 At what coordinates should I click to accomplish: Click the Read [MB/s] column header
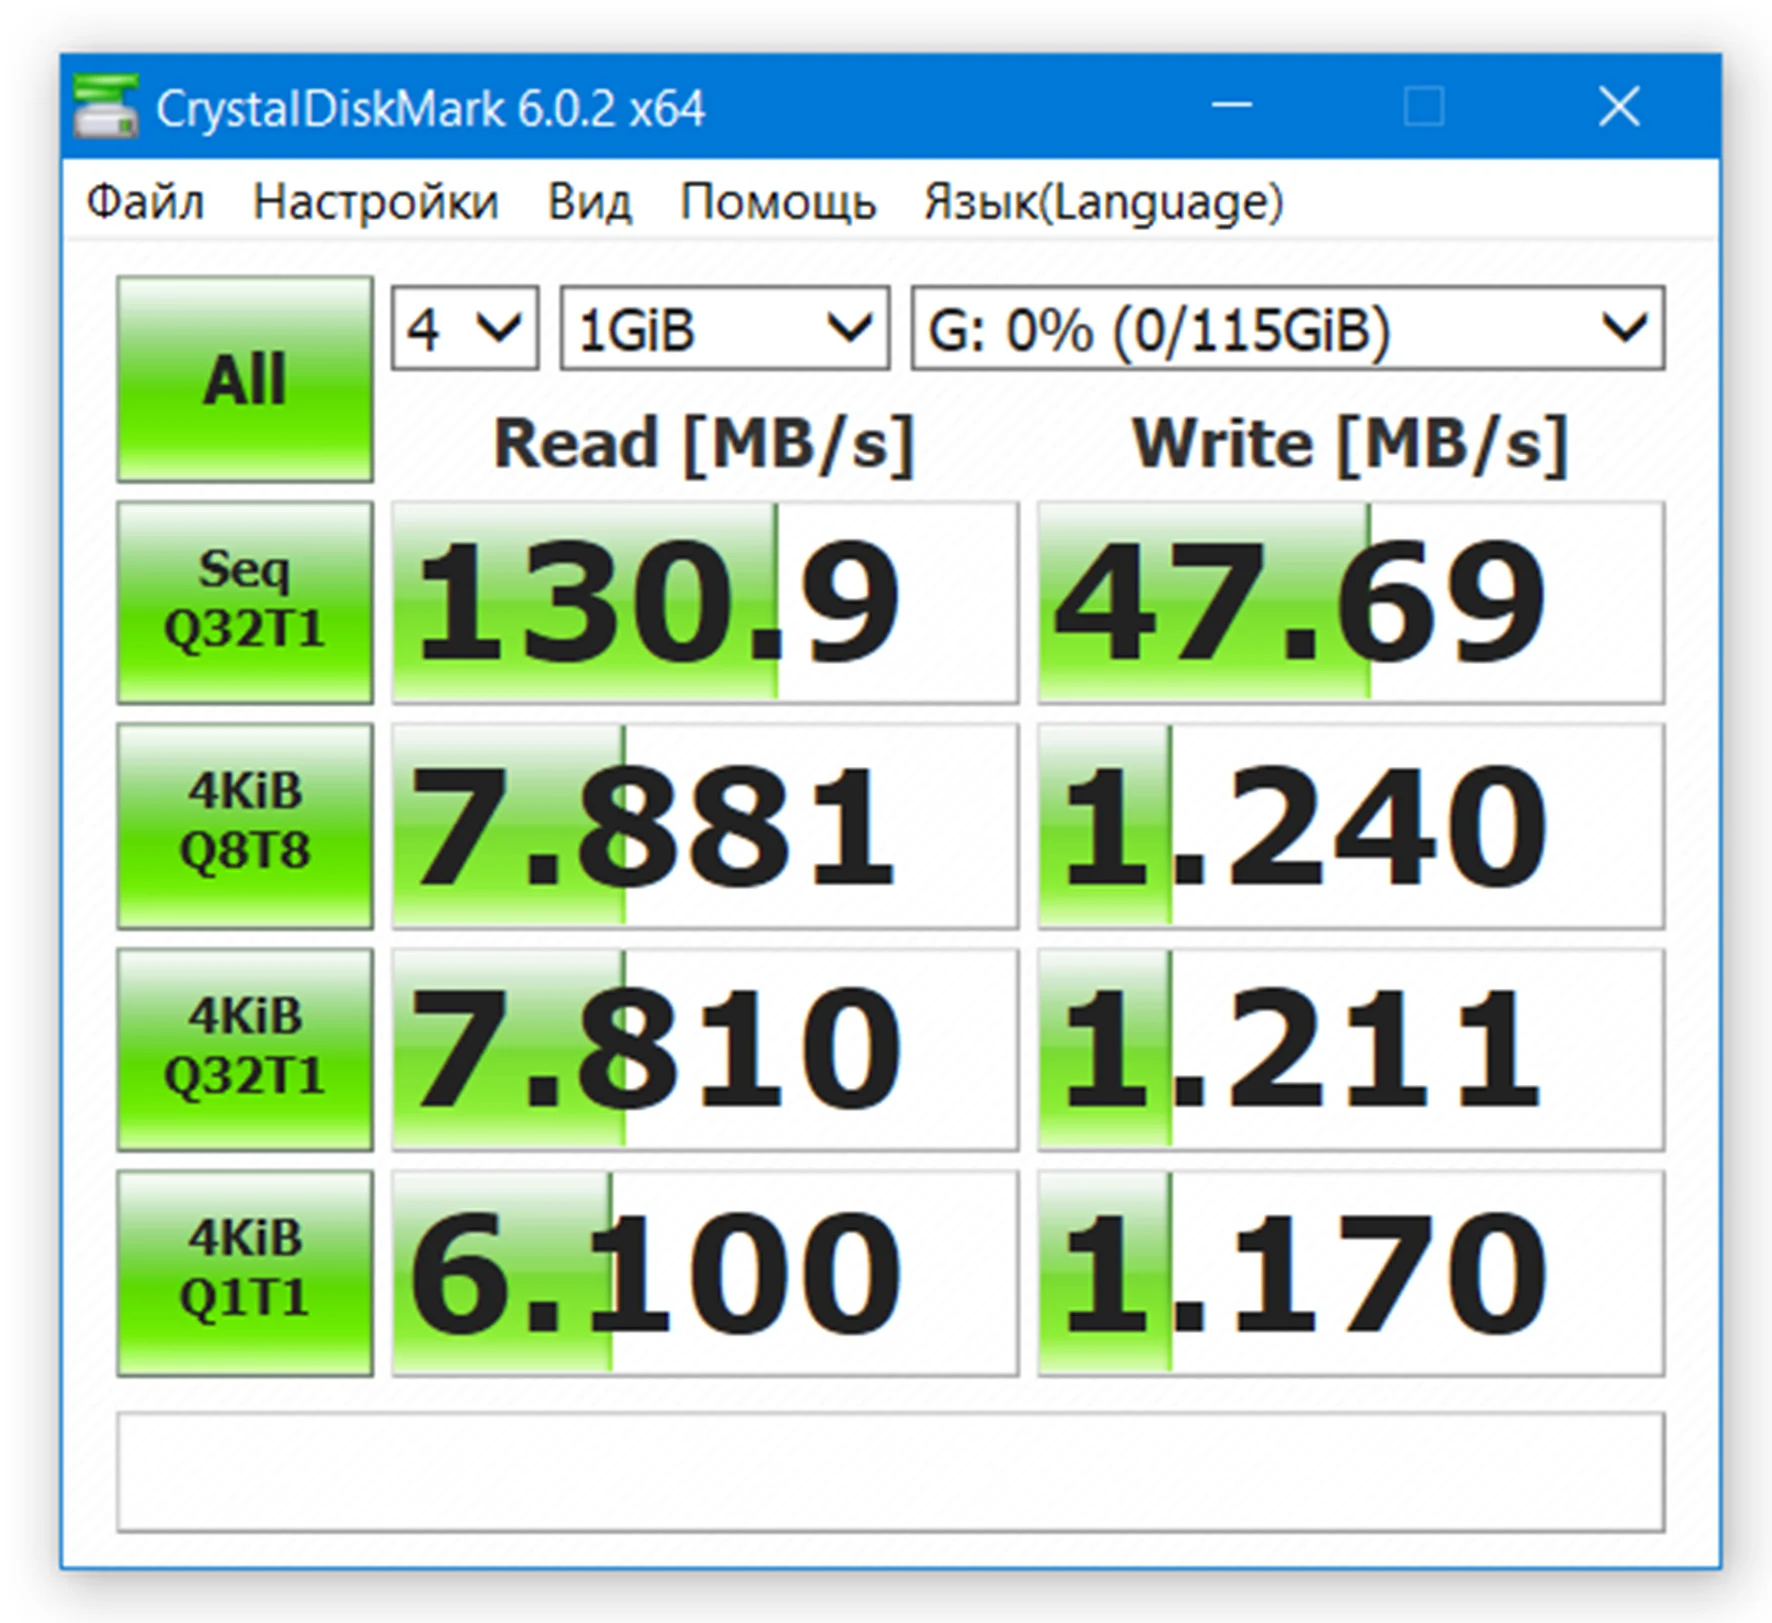point(704,444)
